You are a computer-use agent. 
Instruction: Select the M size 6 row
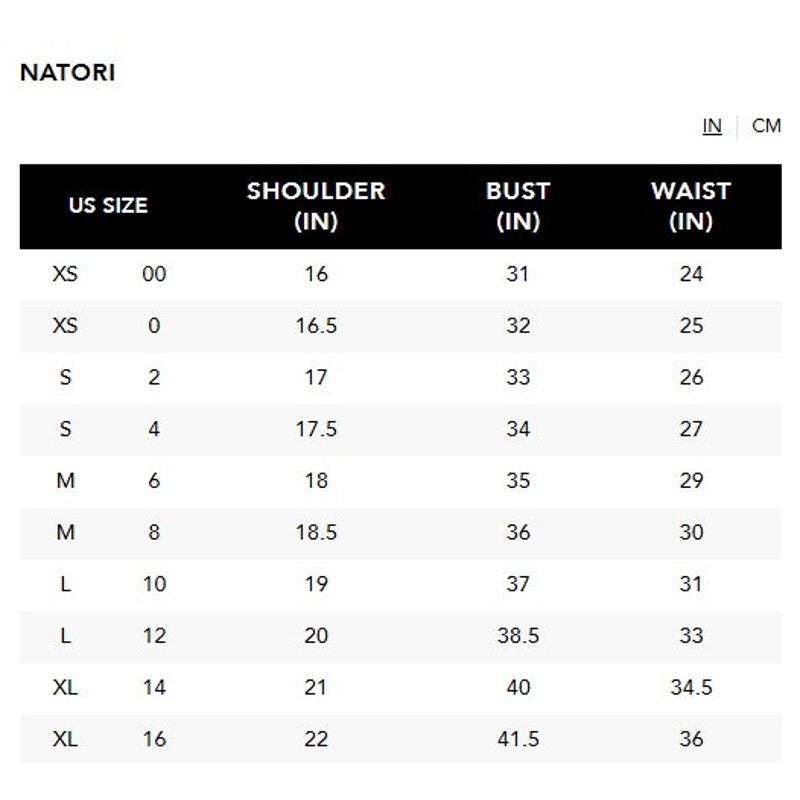point(401,481)
